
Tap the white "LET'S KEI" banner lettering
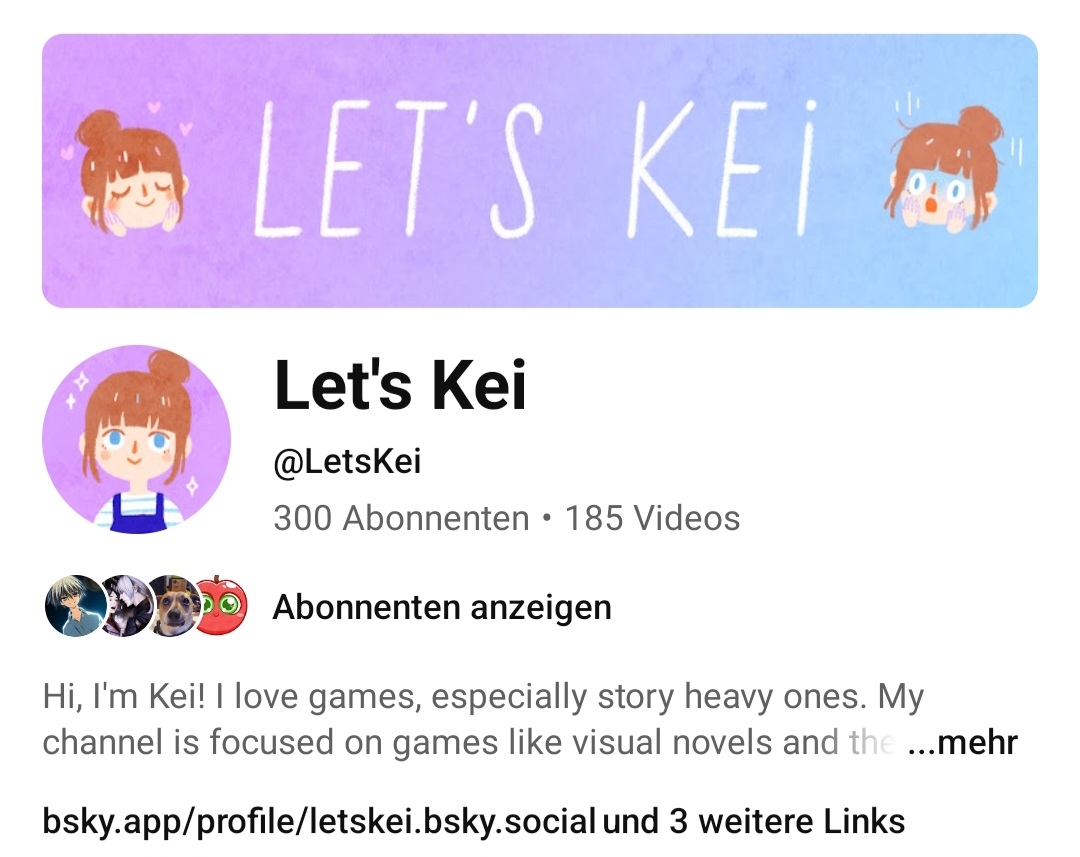tap(536, 169)
